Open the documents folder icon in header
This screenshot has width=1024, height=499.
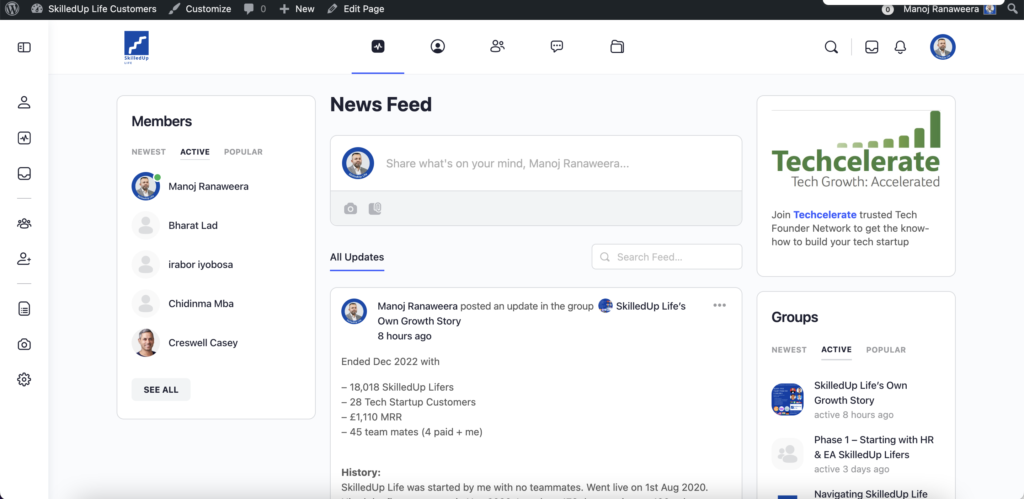pyautogui.click(x=617, y=46)
